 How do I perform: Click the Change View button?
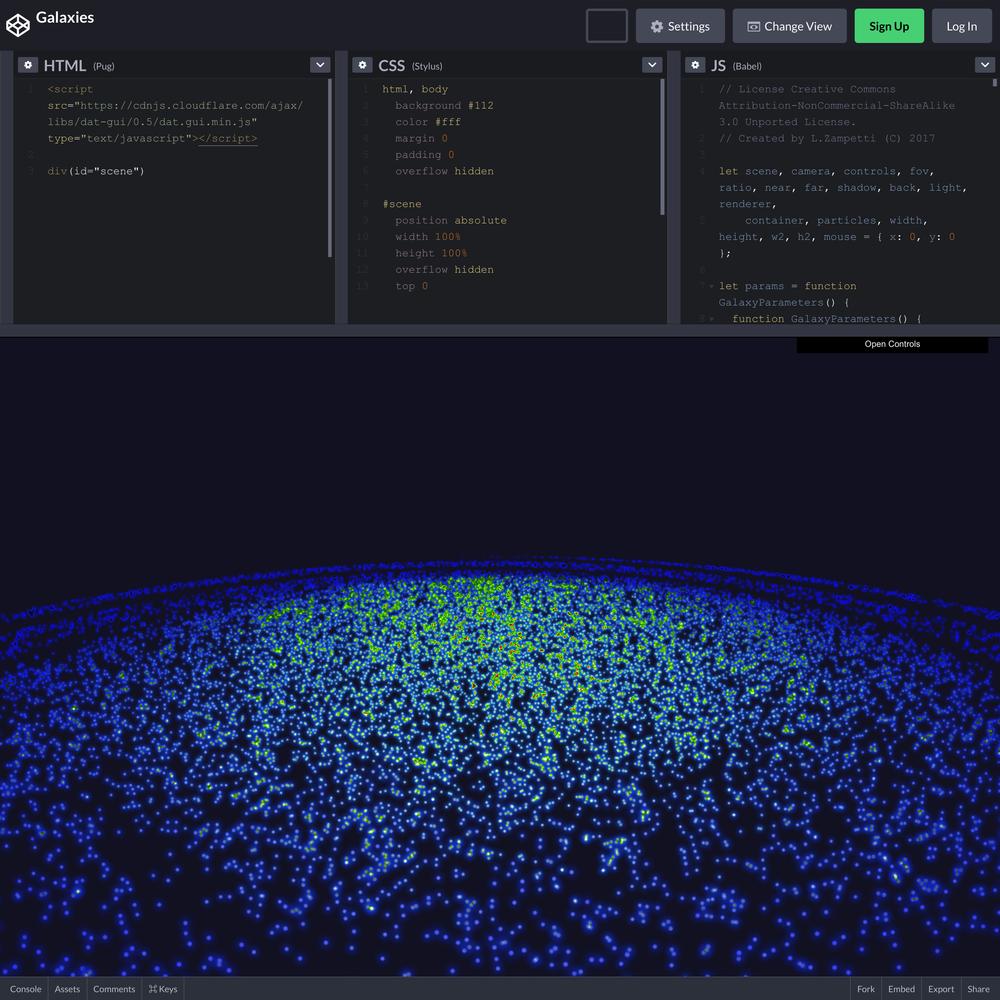point(790,26)
